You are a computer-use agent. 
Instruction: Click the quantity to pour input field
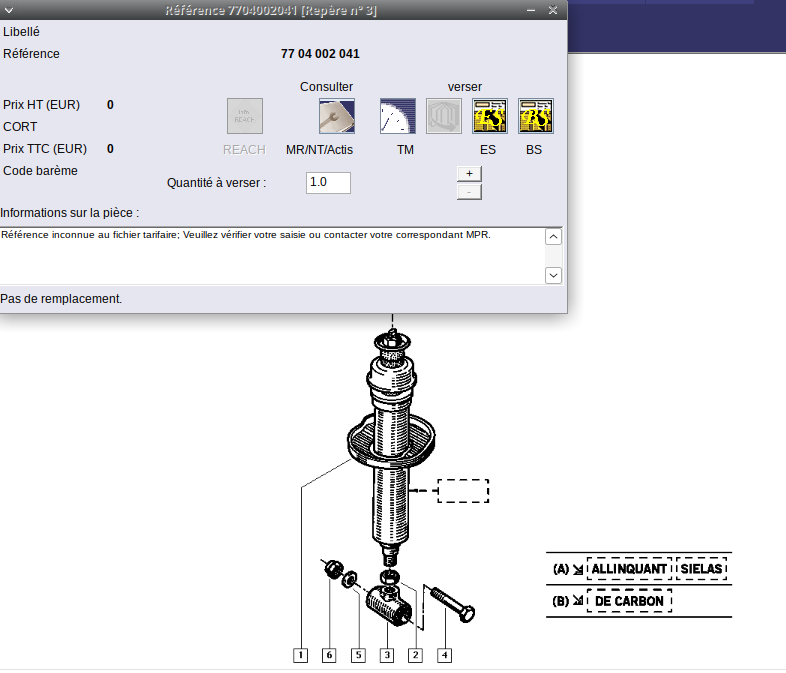(328, 183)
